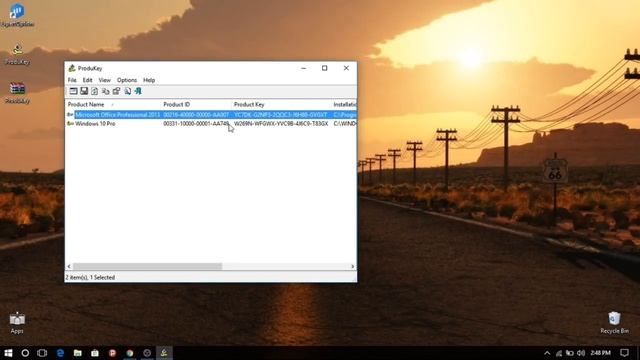Click the scroll-left arrow in ProduKey
This screenshot has height=360, width=640.
pos(69,266)
